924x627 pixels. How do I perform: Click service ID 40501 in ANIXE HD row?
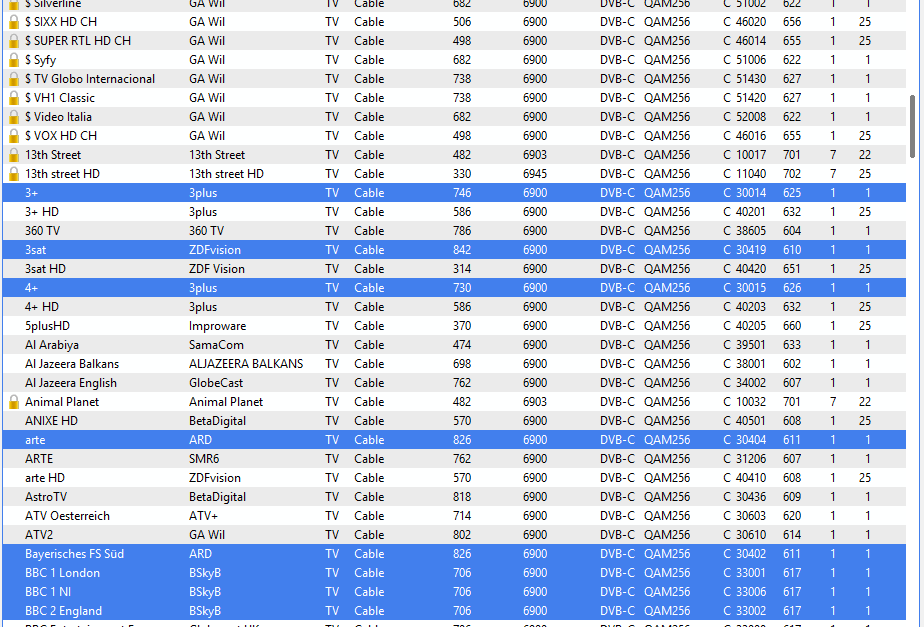pos(751,421)
